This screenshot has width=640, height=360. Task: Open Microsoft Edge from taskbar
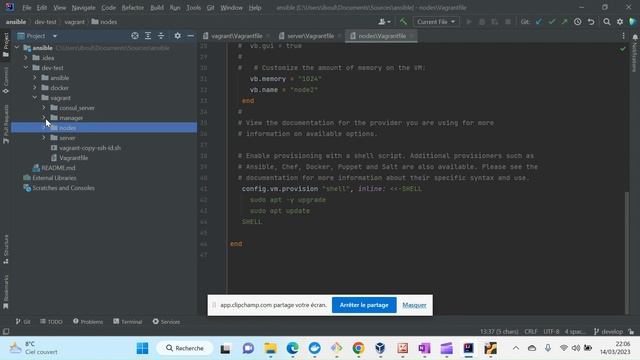pos(292,348)
